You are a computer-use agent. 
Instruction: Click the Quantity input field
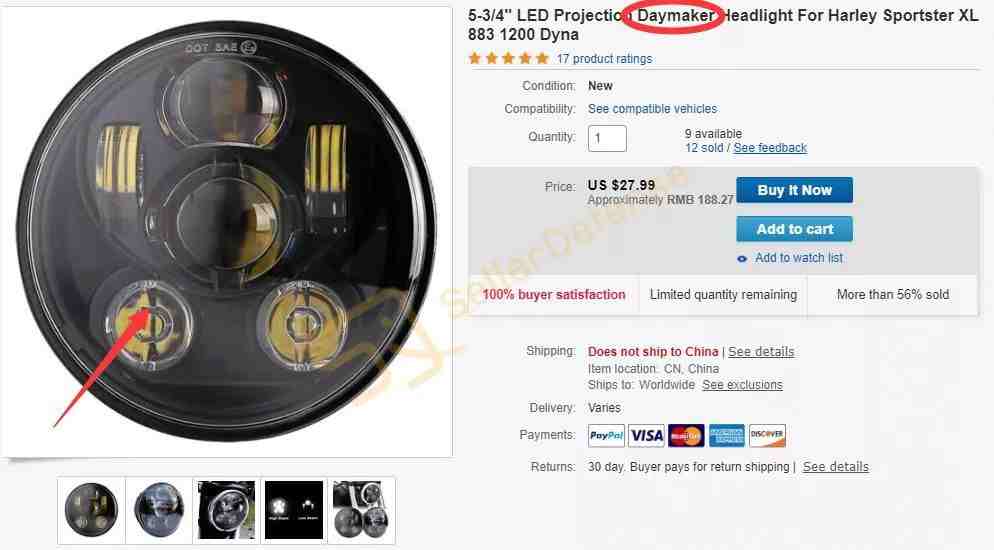(607, 138)
